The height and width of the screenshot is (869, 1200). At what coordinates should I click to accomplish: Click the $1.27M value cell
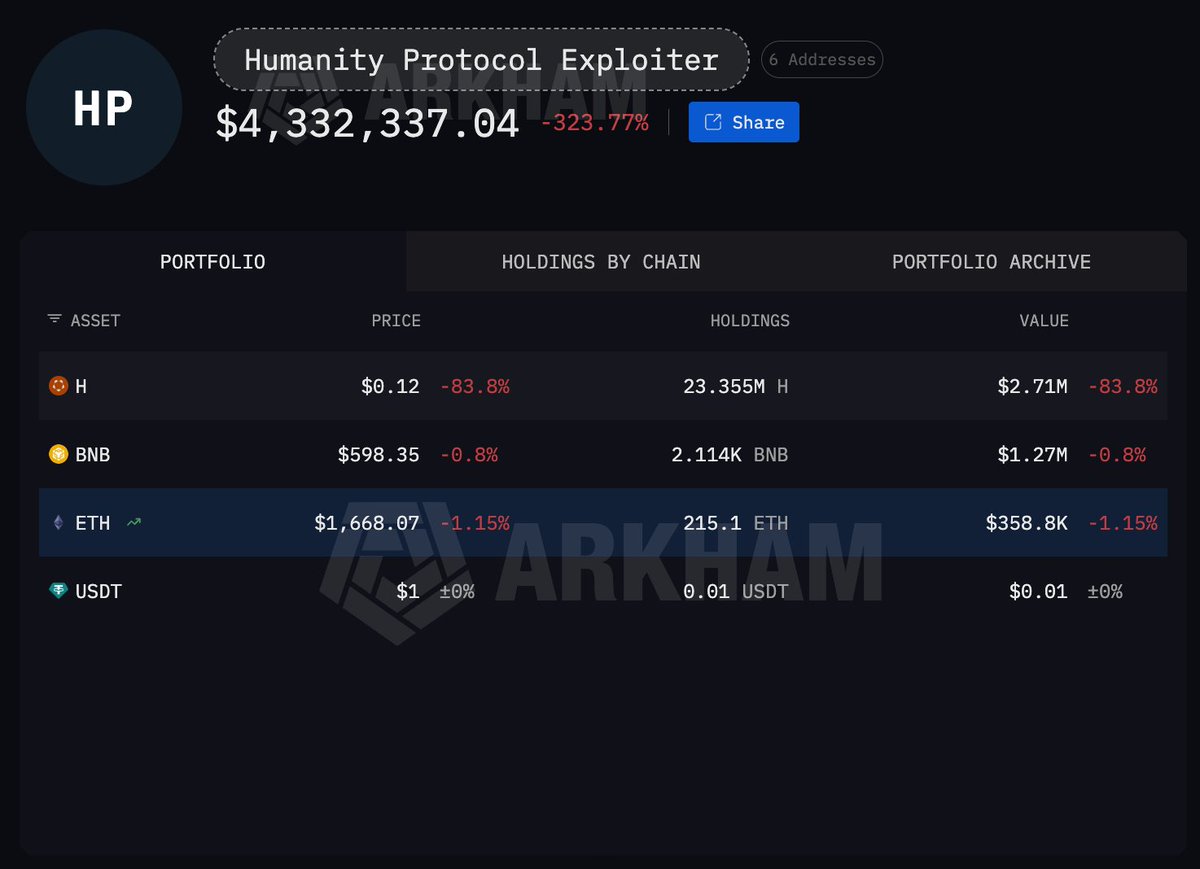pos(1033,455)
